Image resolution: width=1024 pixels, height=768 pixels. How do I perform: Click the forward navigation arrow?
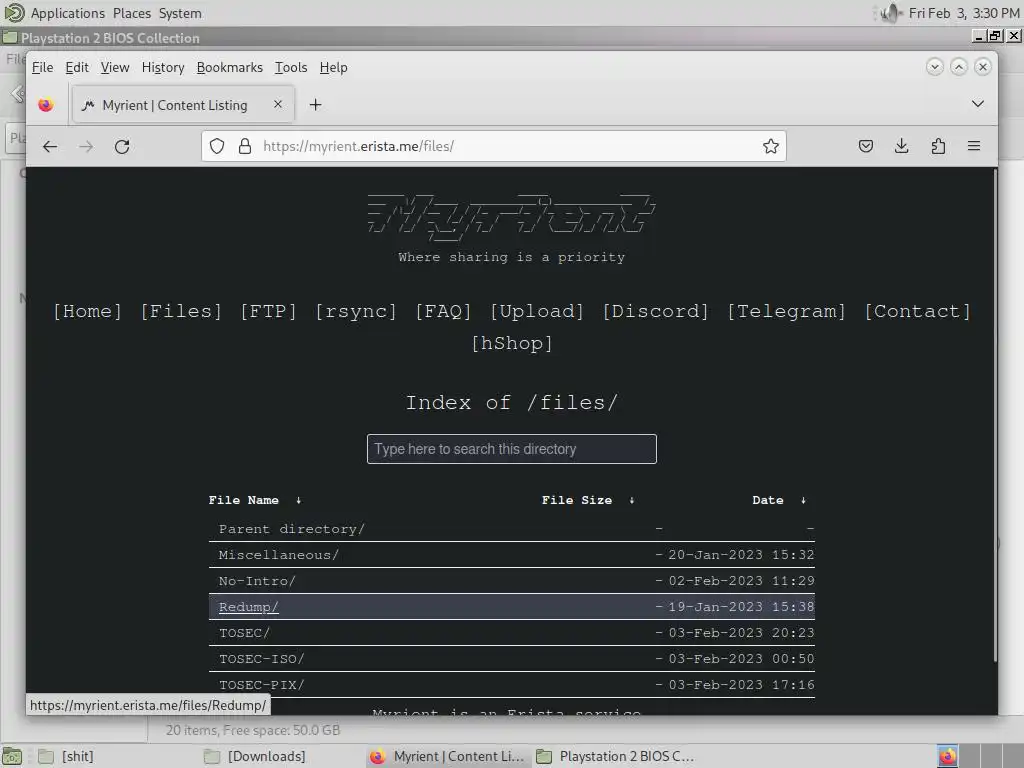(86, 146)
